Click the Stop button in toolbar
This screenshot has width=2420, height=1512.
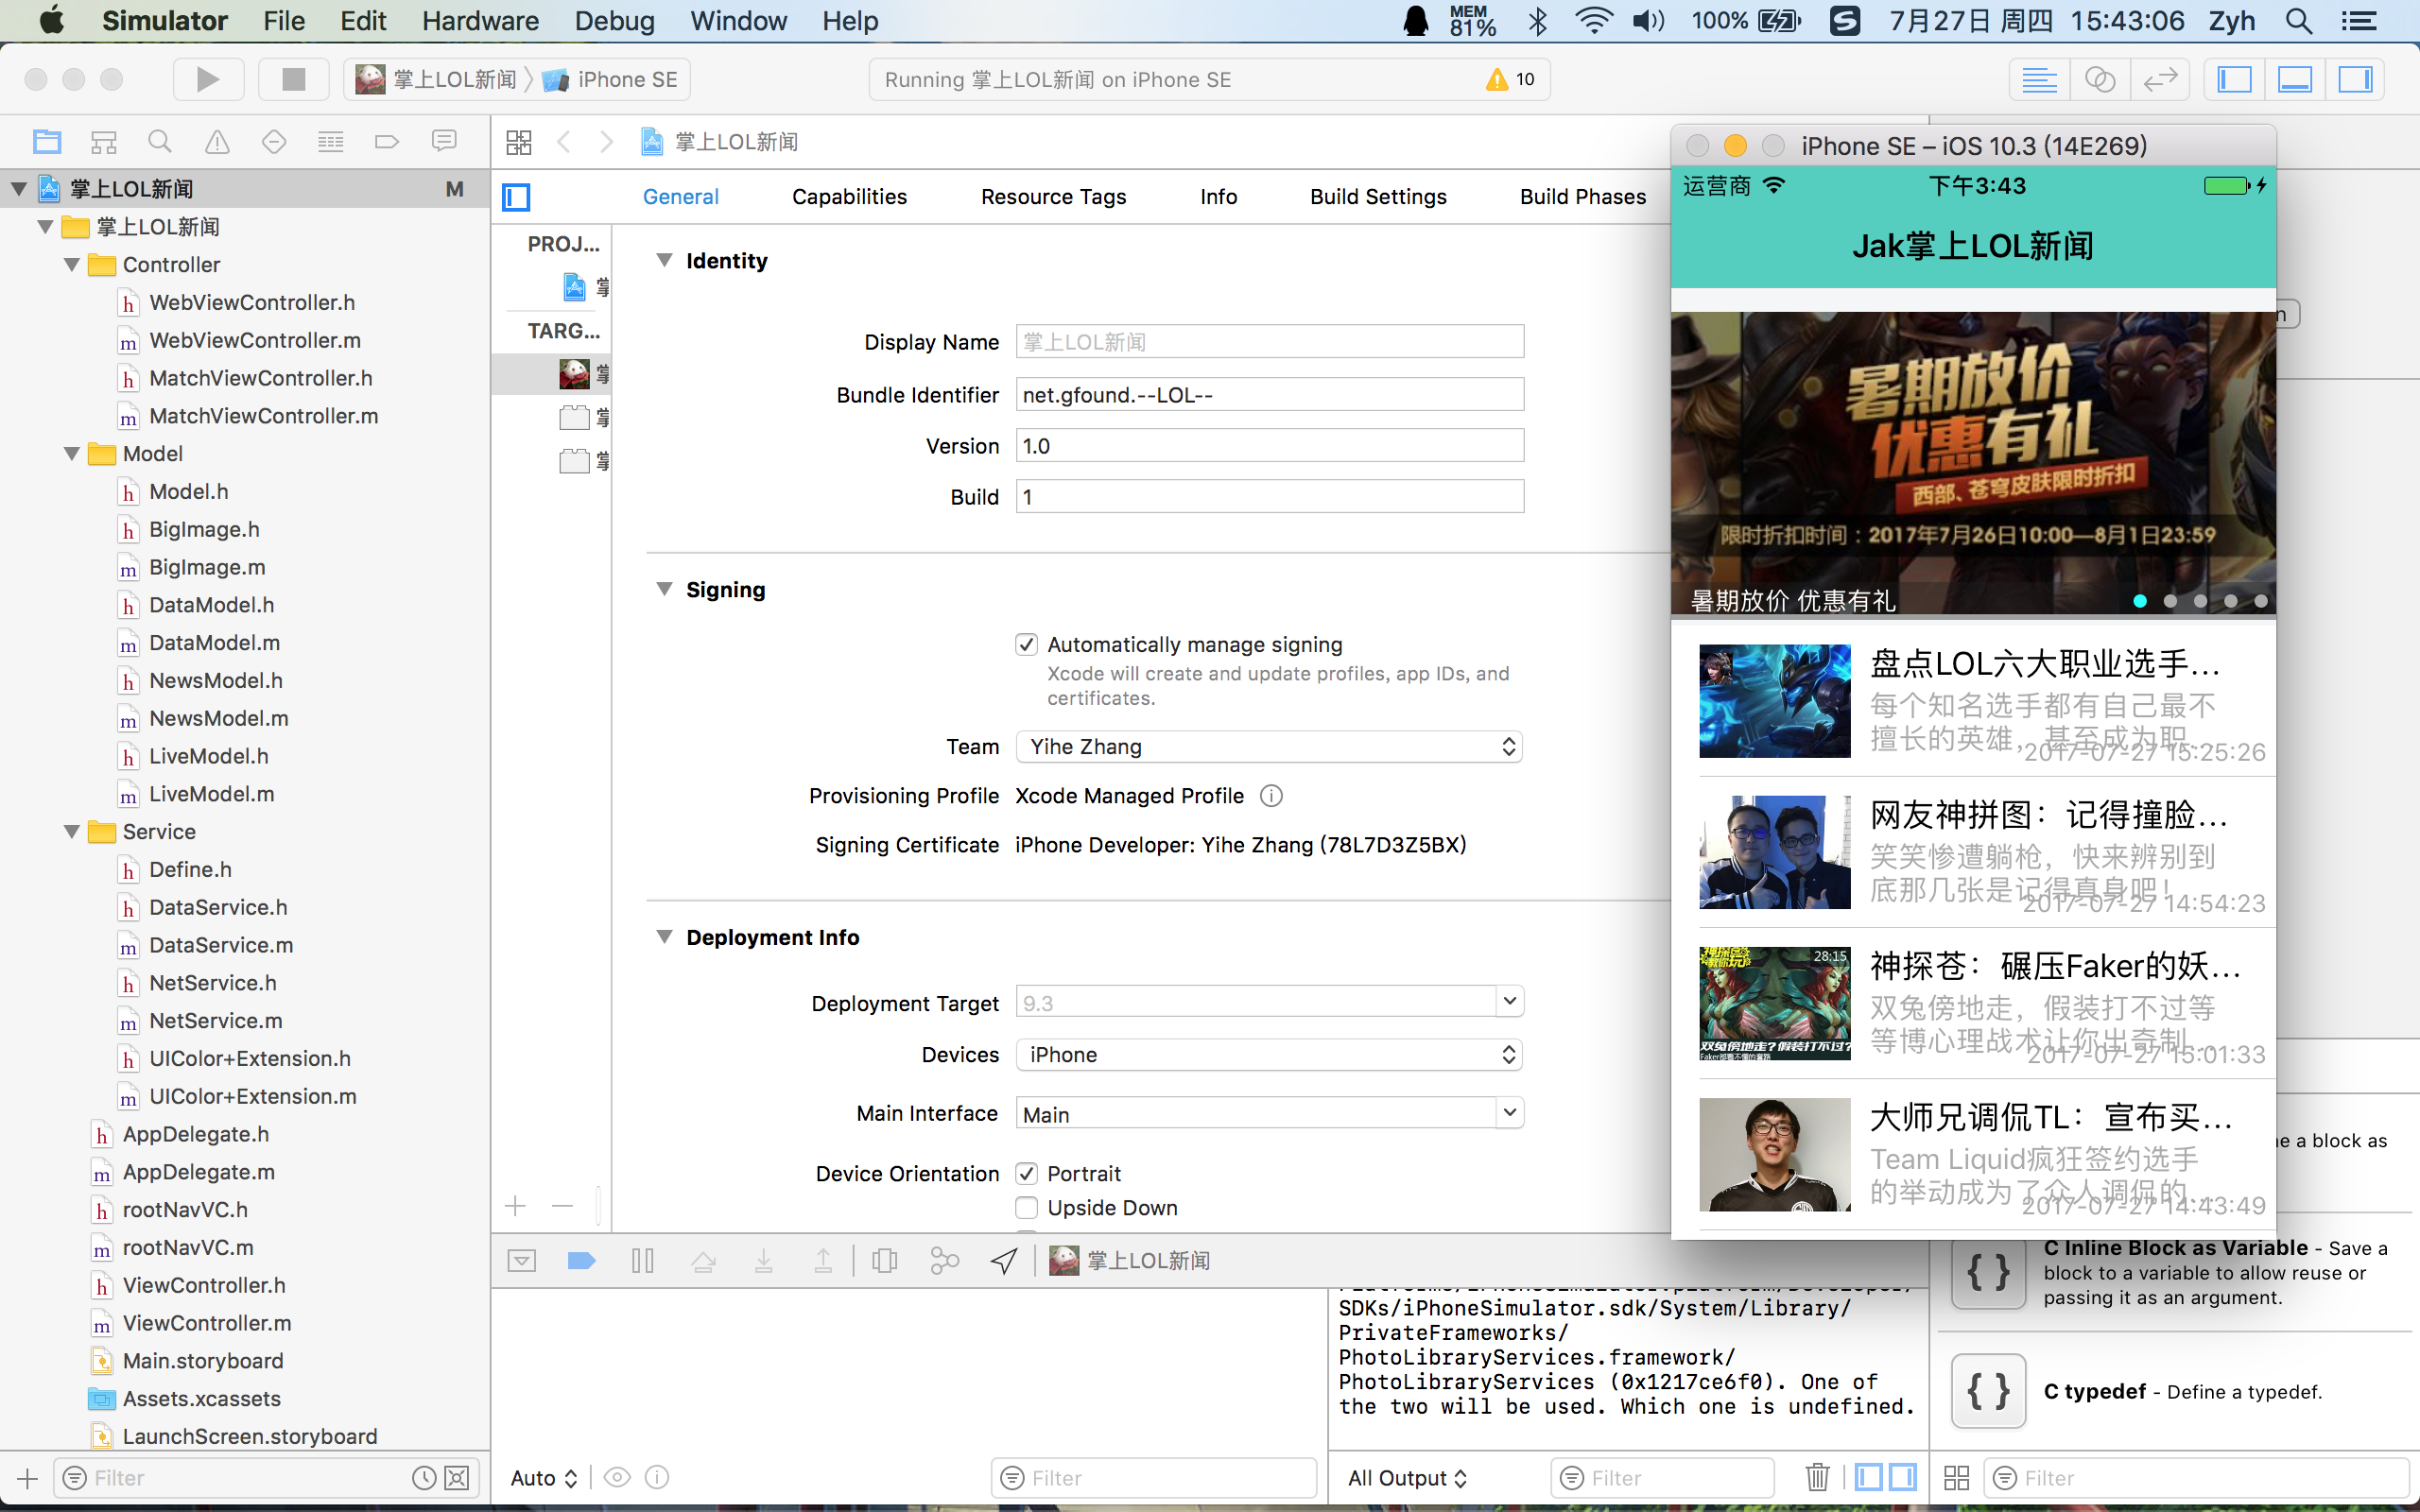(x=293, y=78)
